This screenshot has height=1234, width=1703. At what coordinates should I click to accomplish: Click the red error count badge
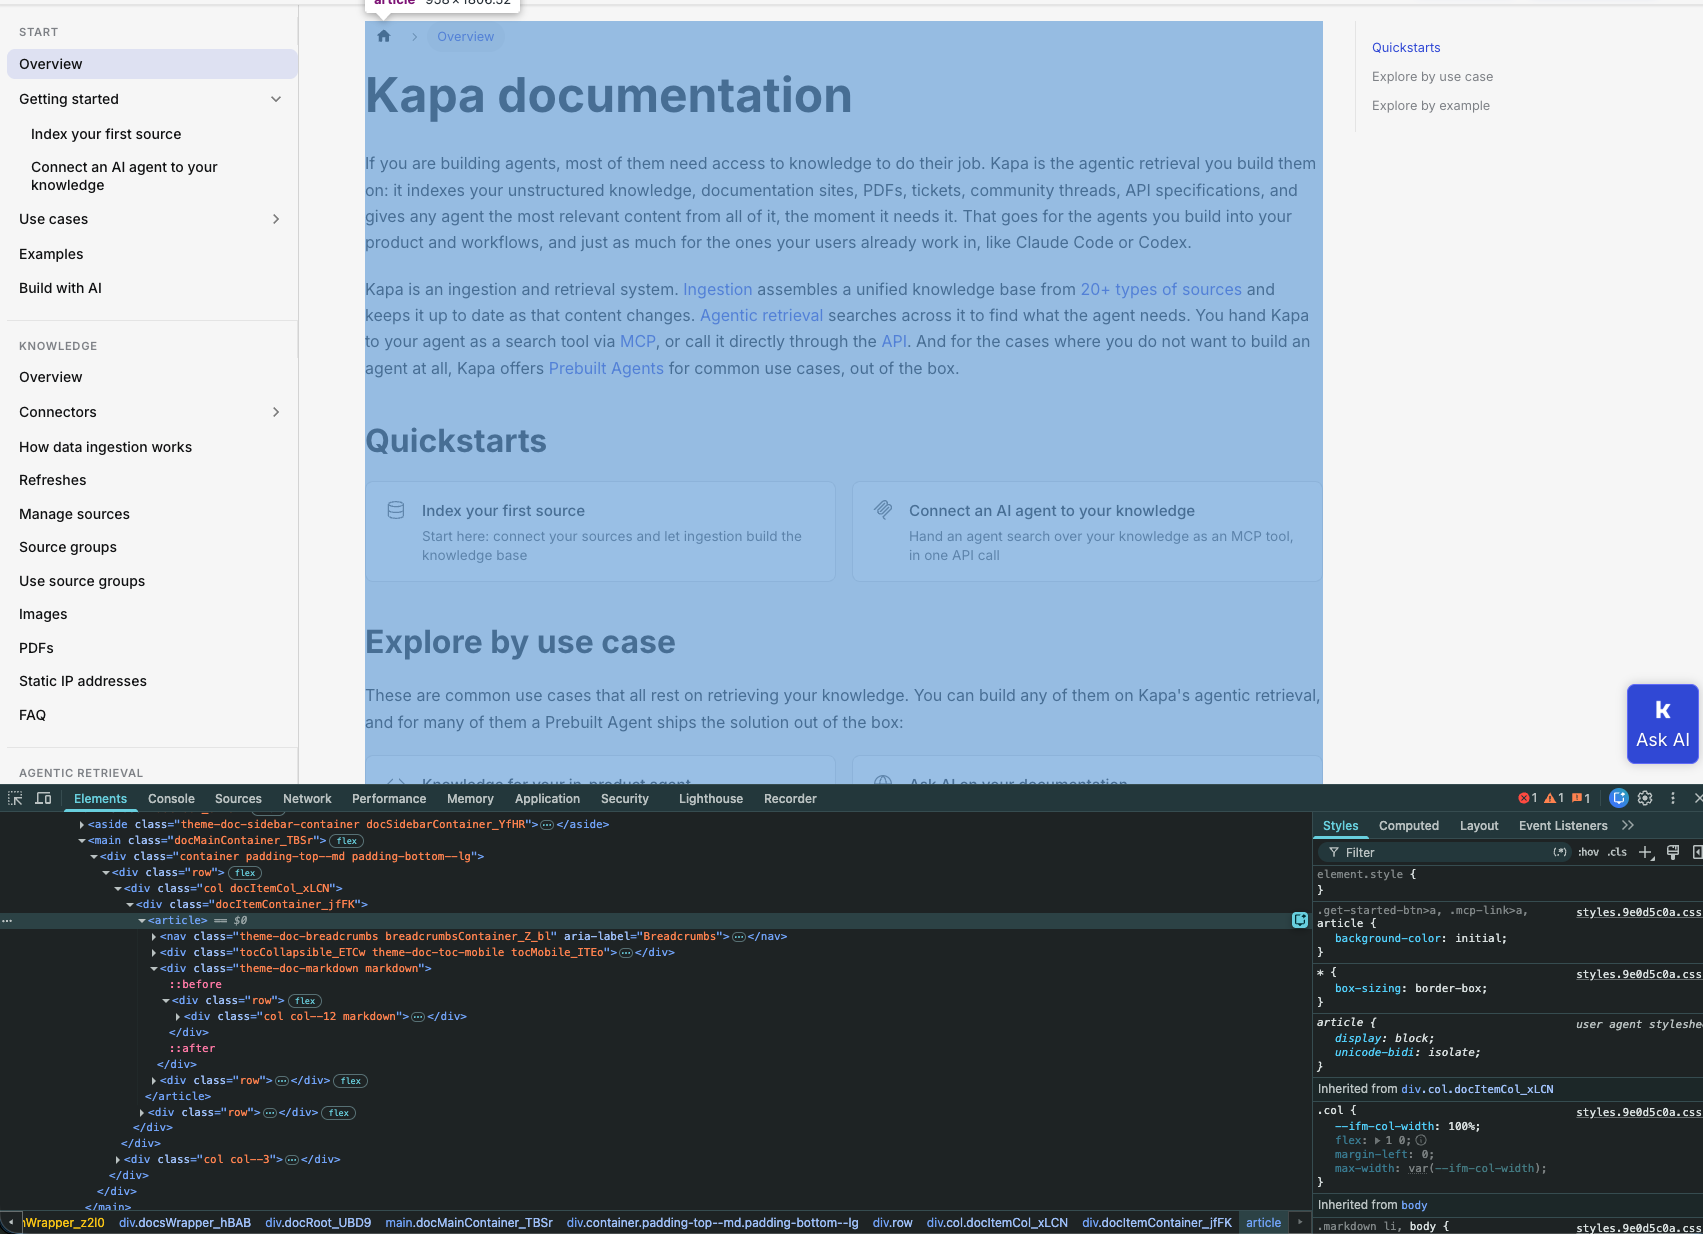click(1528, 798)
